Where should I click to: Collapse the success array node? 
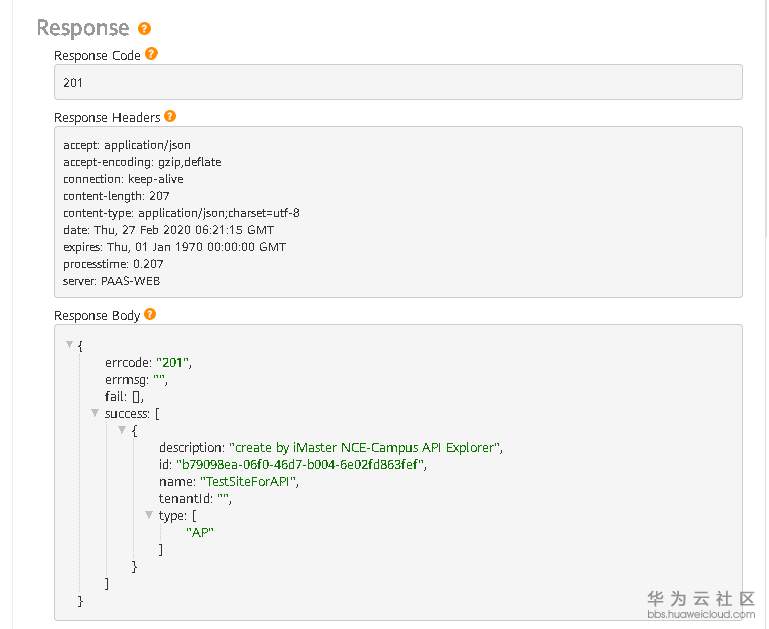point(95,412)
